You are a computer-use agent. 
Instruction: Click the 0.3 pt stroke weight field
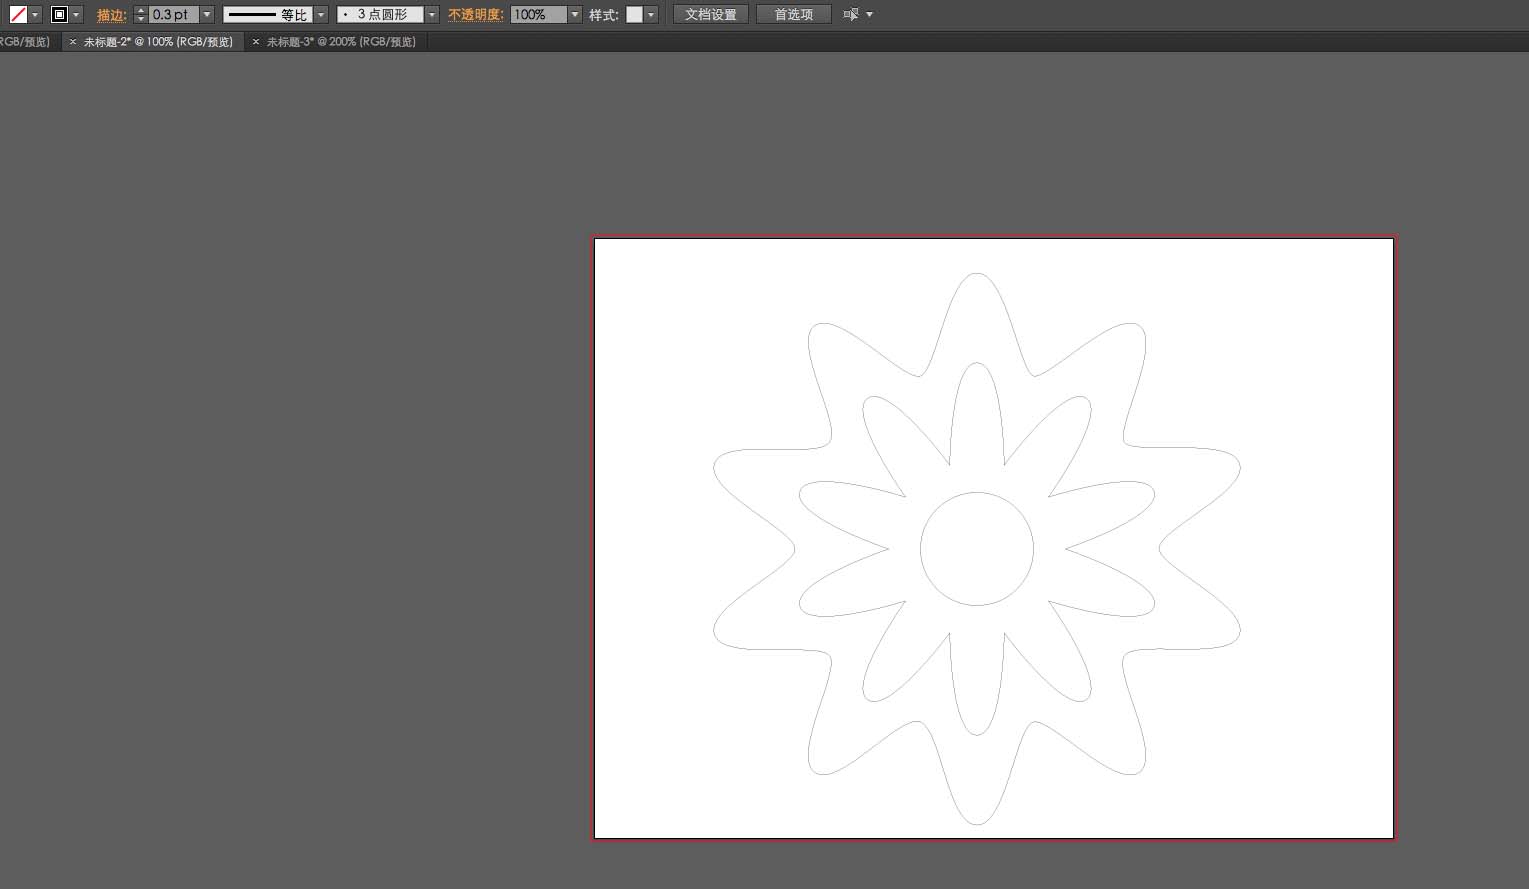(173, 15)
